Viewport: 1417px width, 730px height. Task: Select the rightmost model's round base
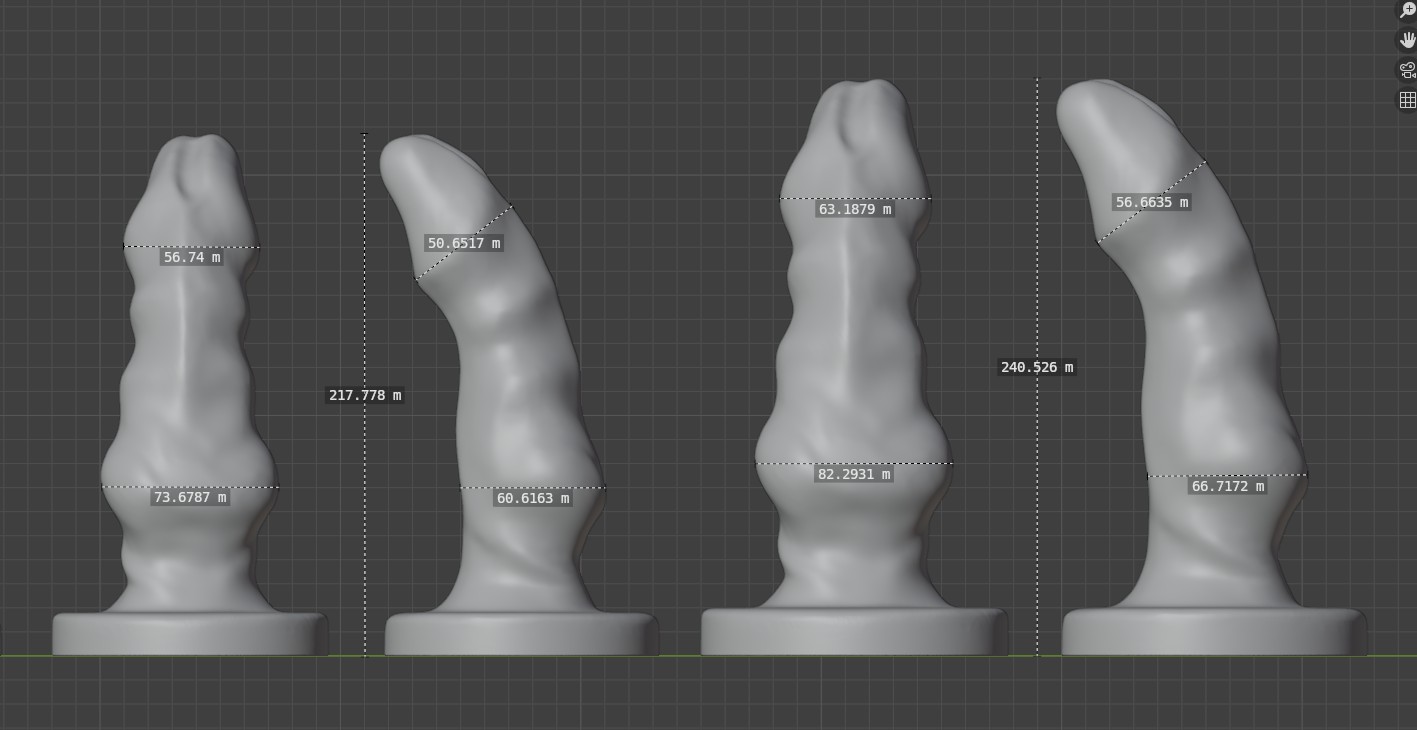(1214, 630)
